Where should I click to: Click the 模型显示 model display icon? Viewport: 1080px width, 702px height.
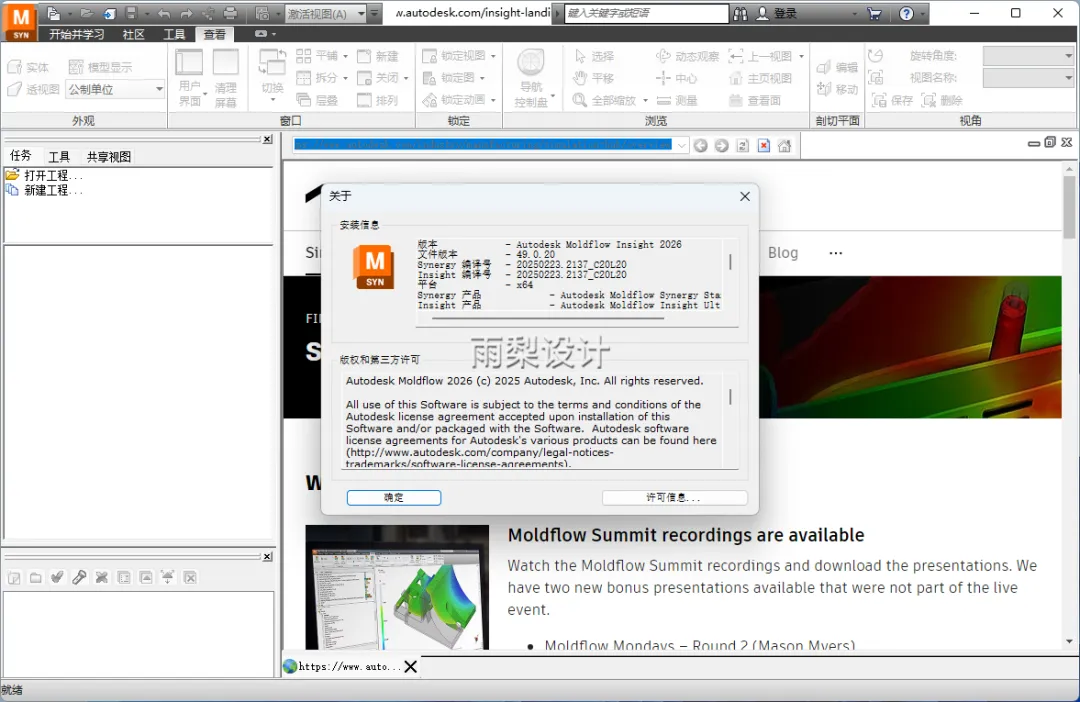(101, 67)
